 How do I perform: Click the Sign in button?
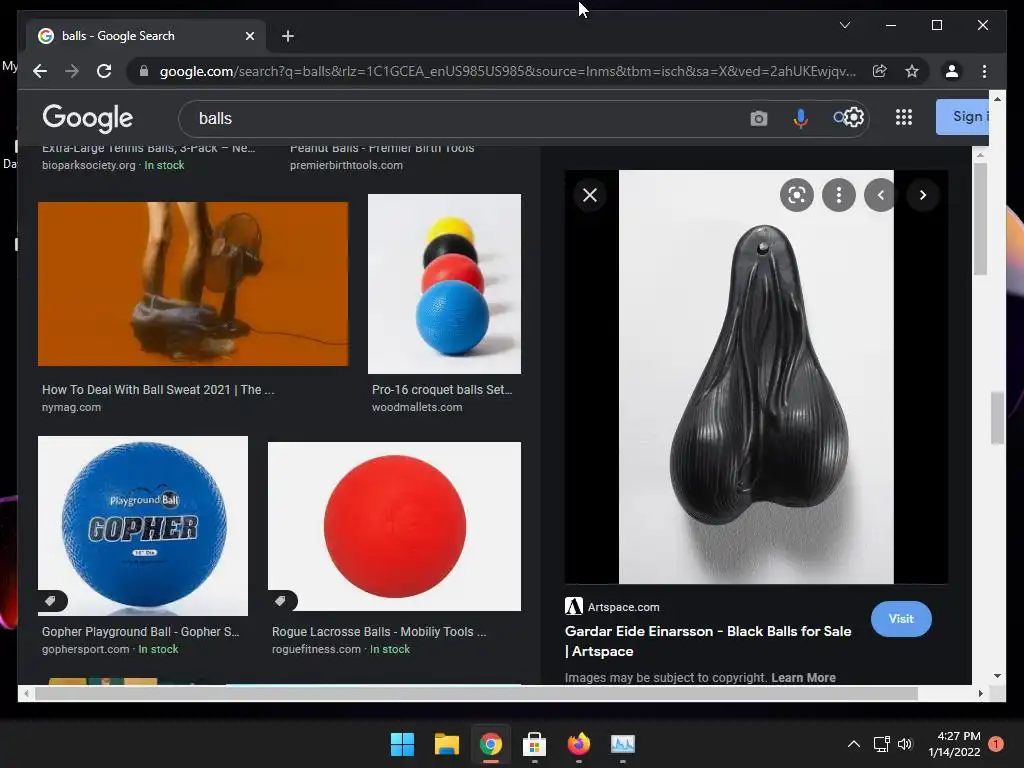[963, 117]
